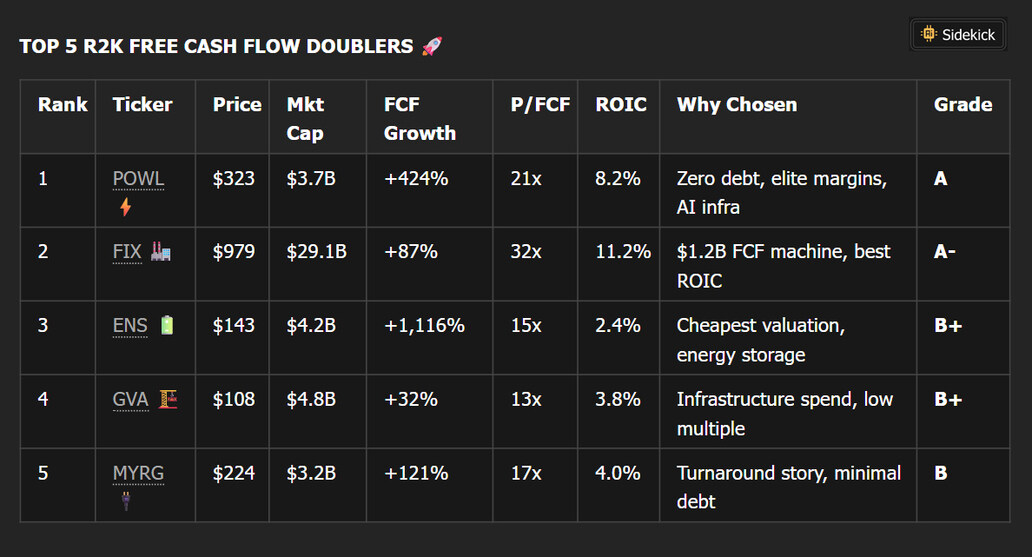Open the POWL ticker link

click(138, 179)
